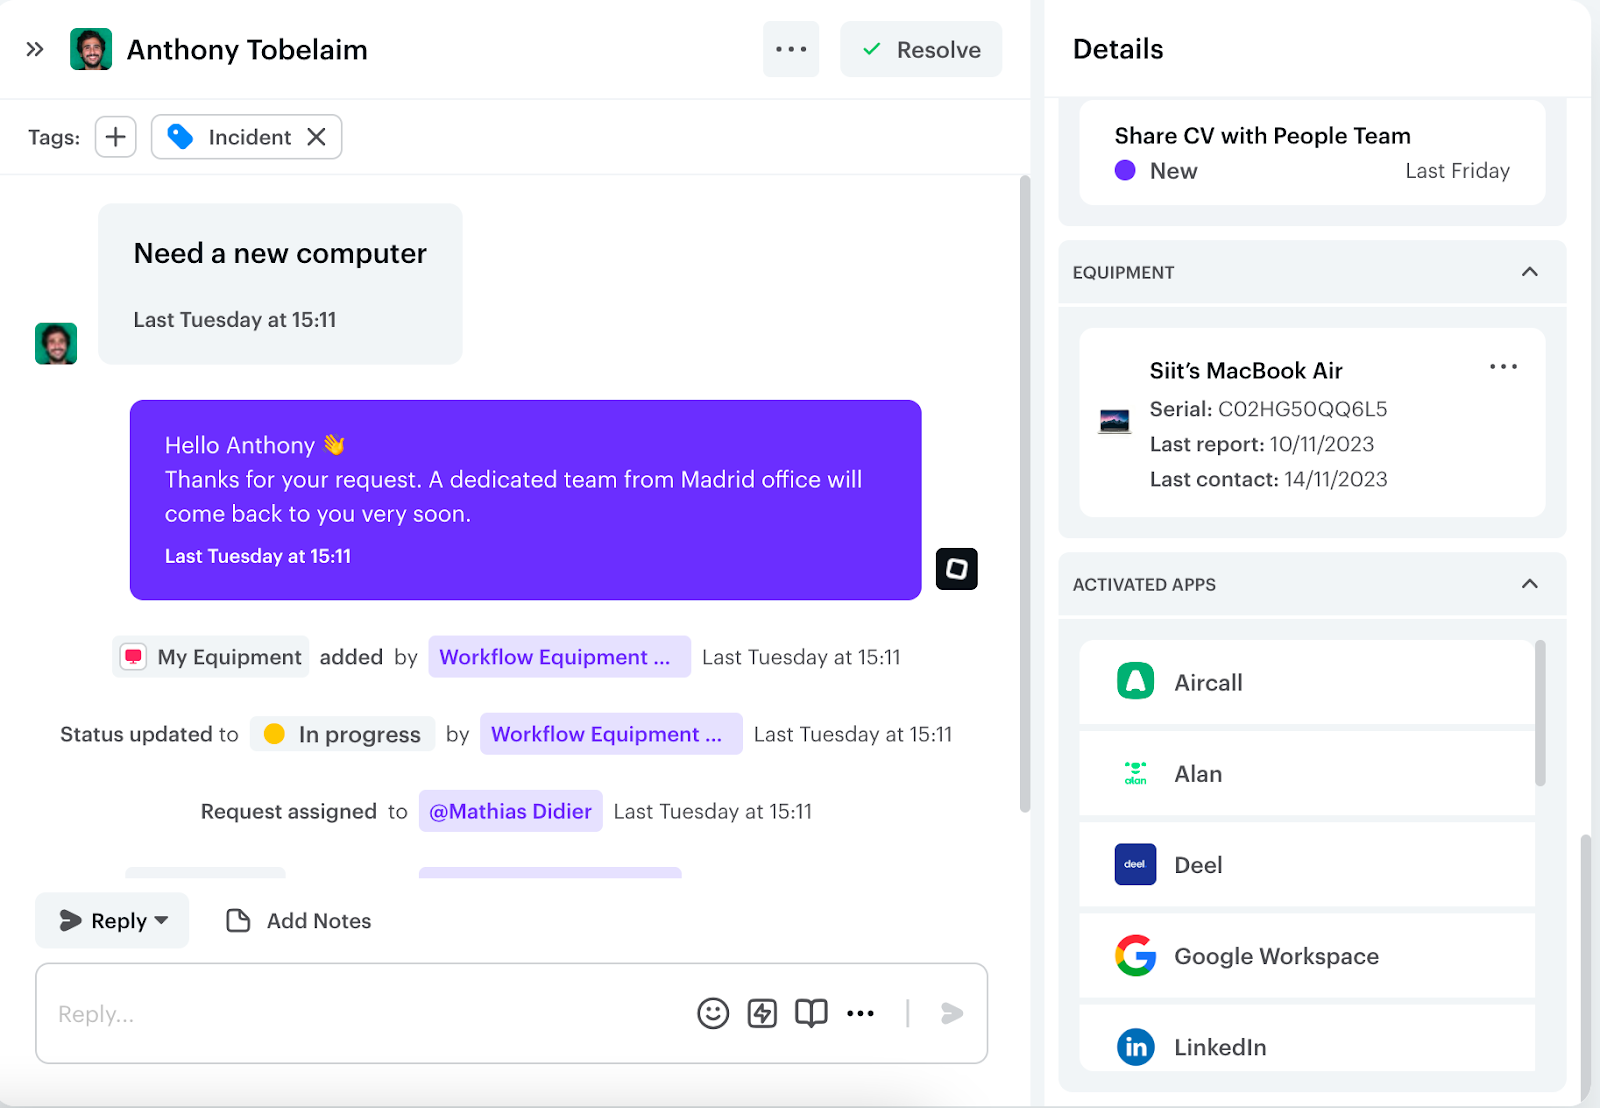Screen dimensions: 1600x1108
Task: Switch to Add Notes
Action: (x=297, y=920)
